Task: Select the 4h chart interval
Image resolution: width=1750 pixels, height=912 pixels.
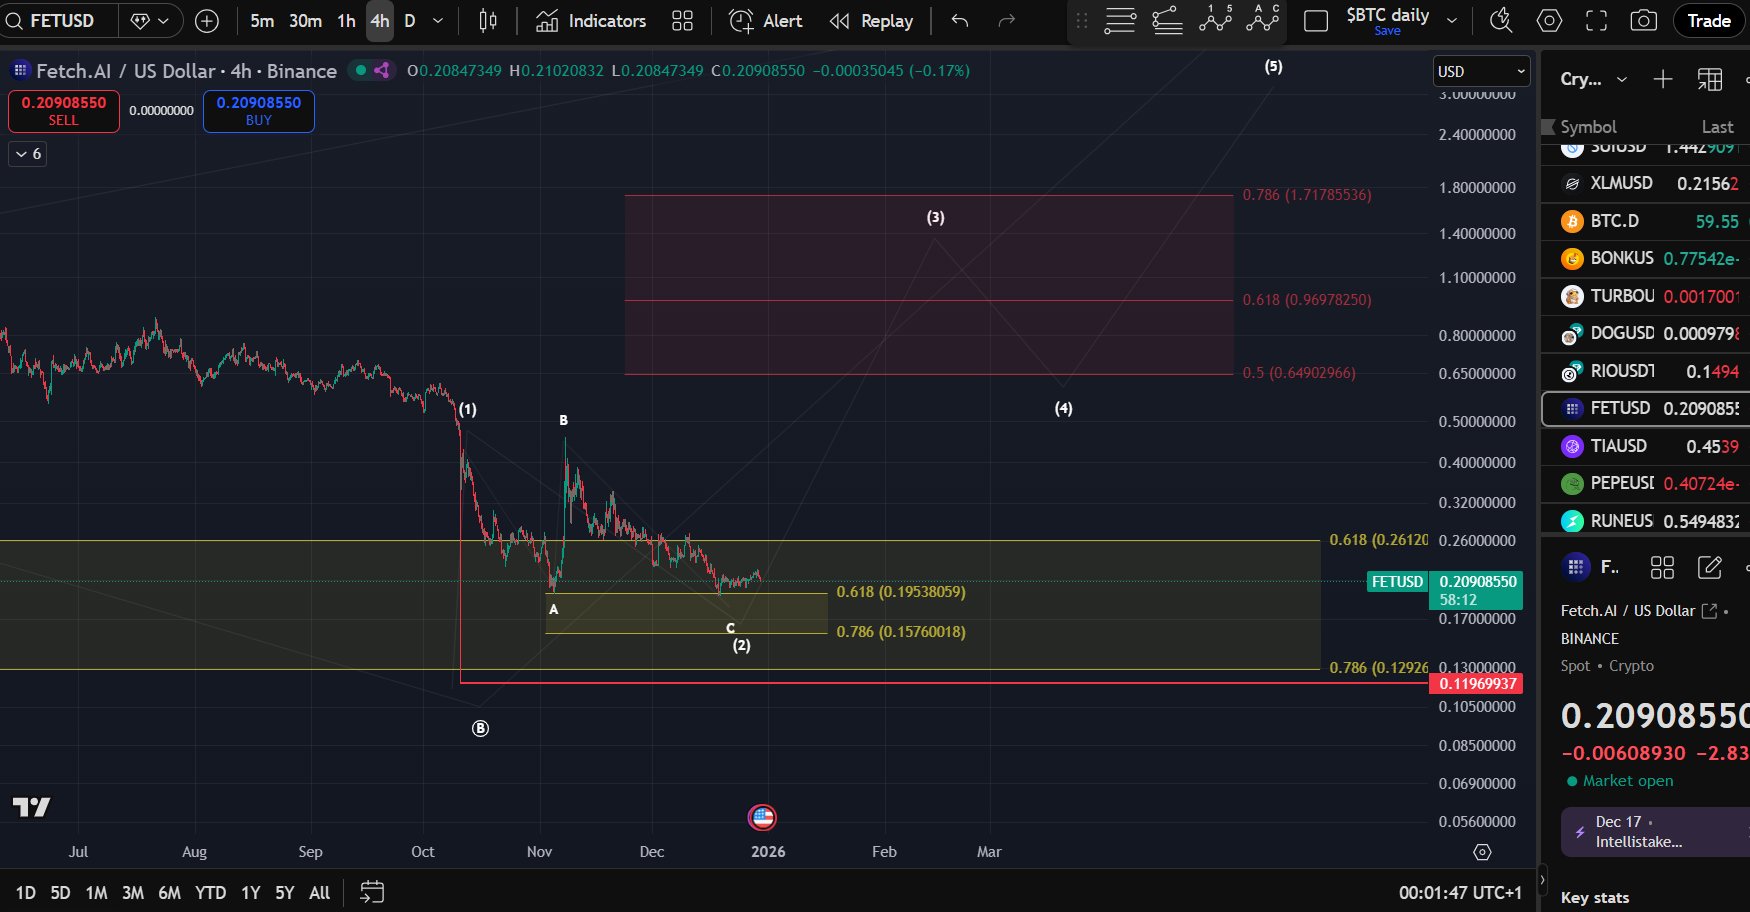Action: click(380, 21)
